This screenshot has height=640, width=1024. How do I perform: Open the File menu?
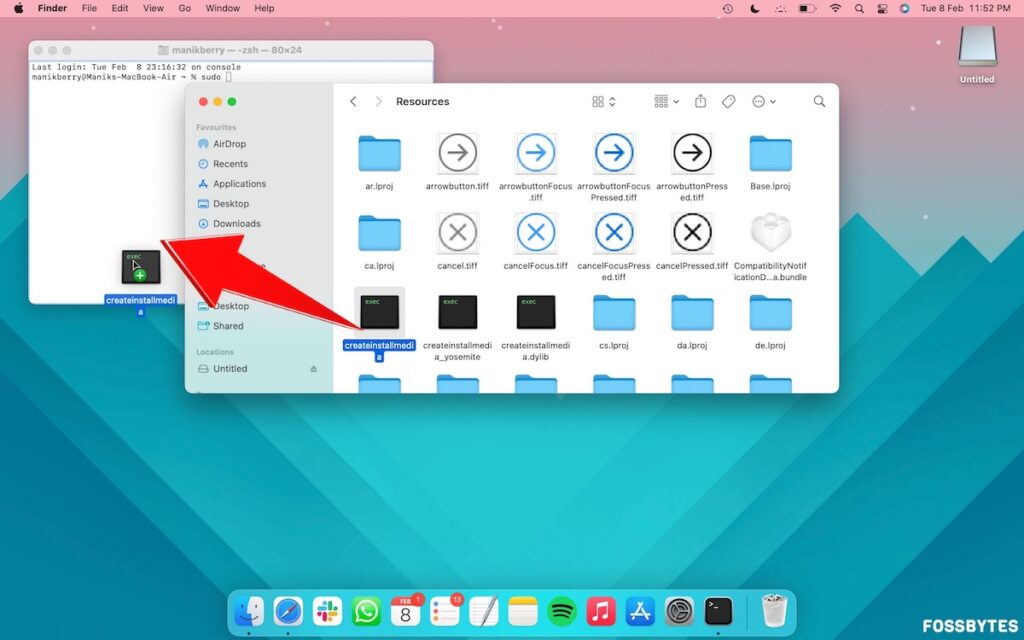click(89, 8)
